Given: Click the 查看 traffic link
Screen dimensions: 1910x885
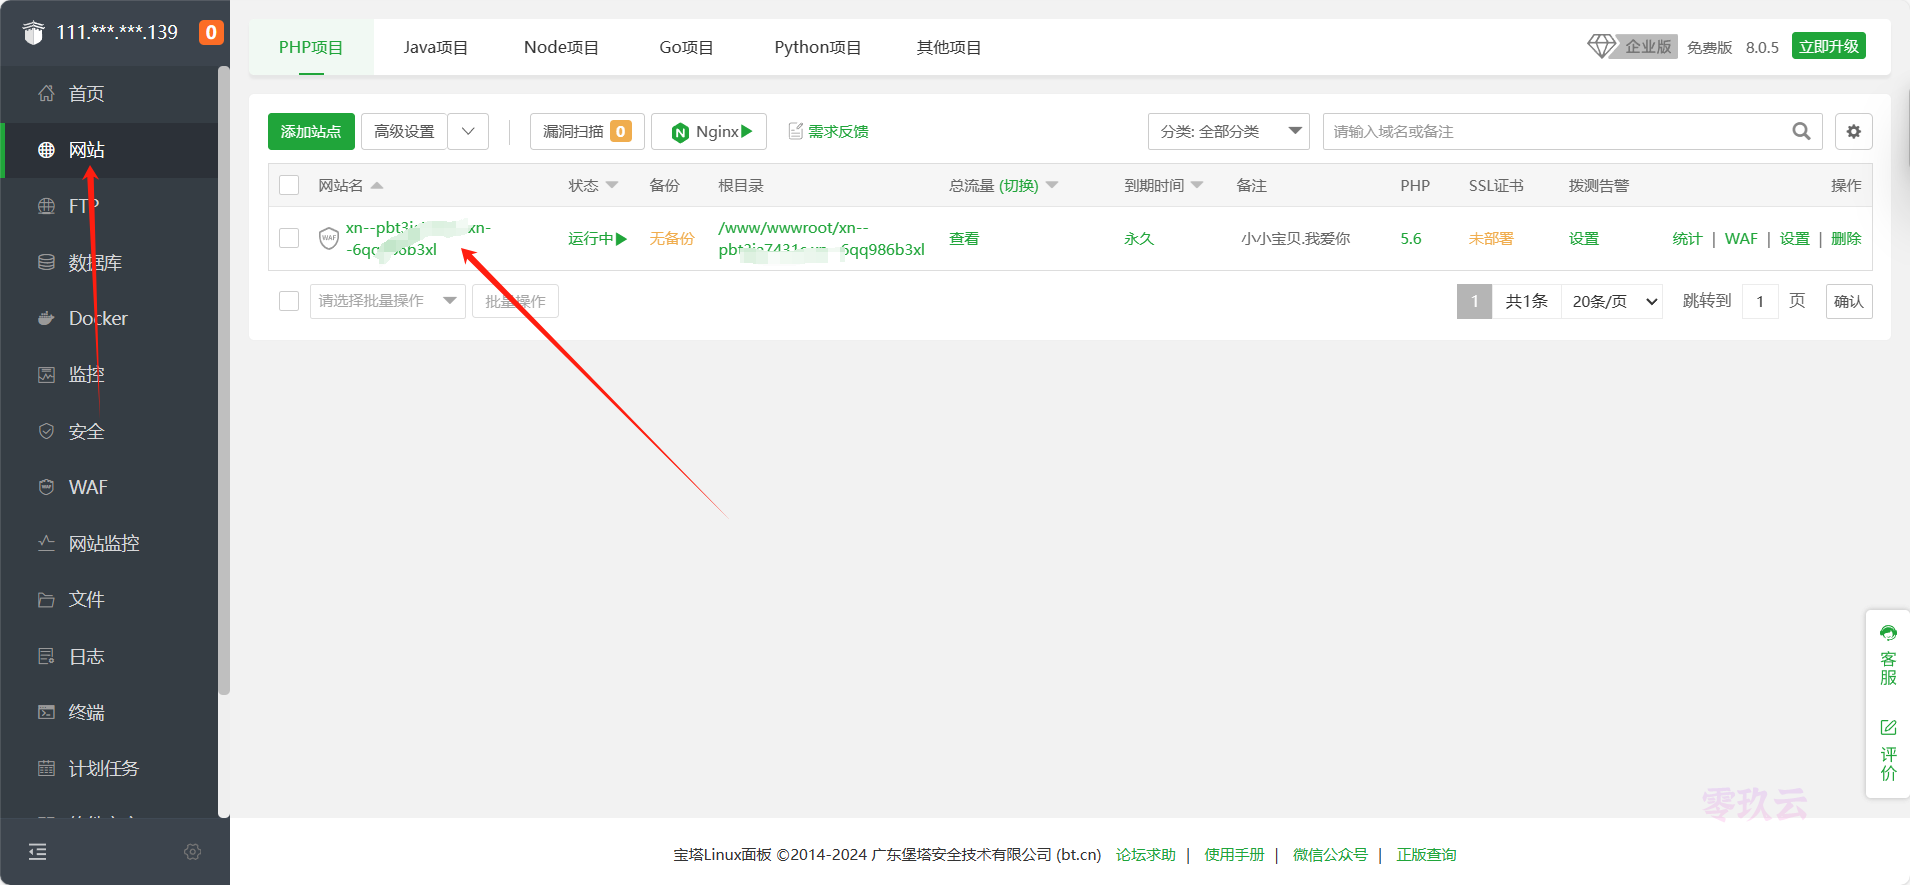Looking at the screenshot, I should [964, 238].
